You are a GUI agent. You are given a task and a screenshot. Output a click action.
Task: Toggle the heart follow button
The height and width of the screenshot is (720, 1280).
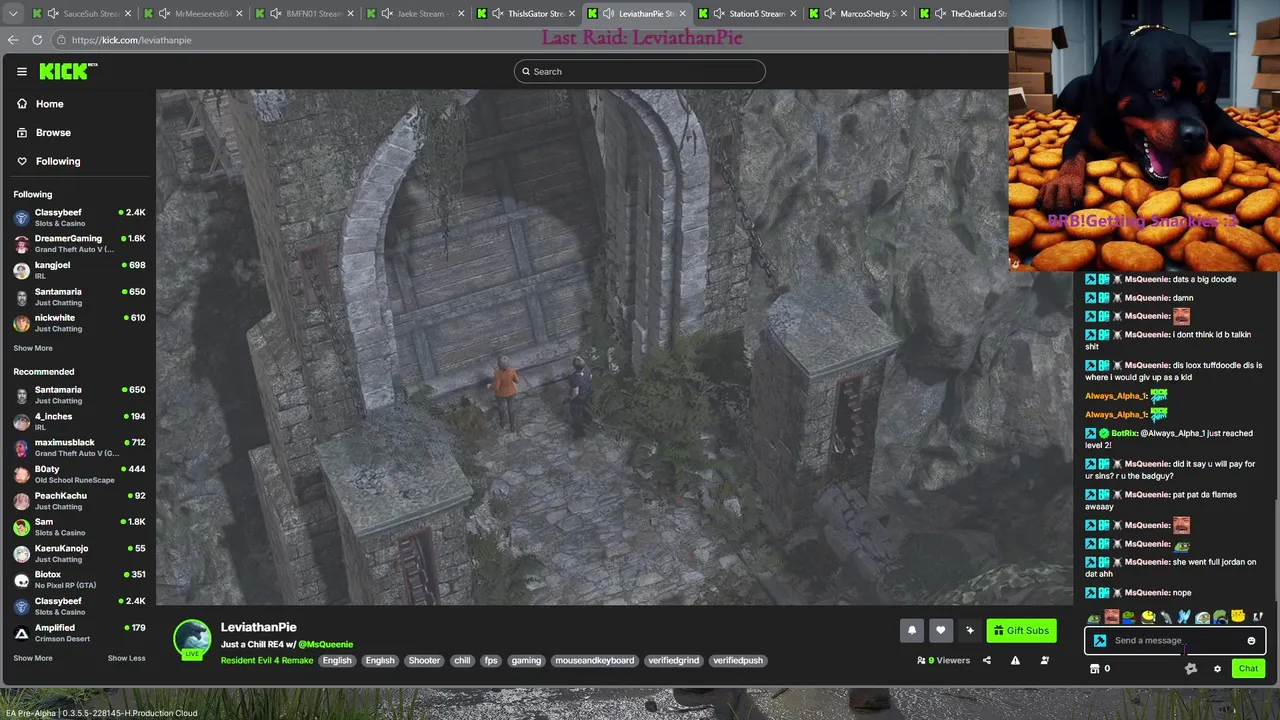[940, 630]
